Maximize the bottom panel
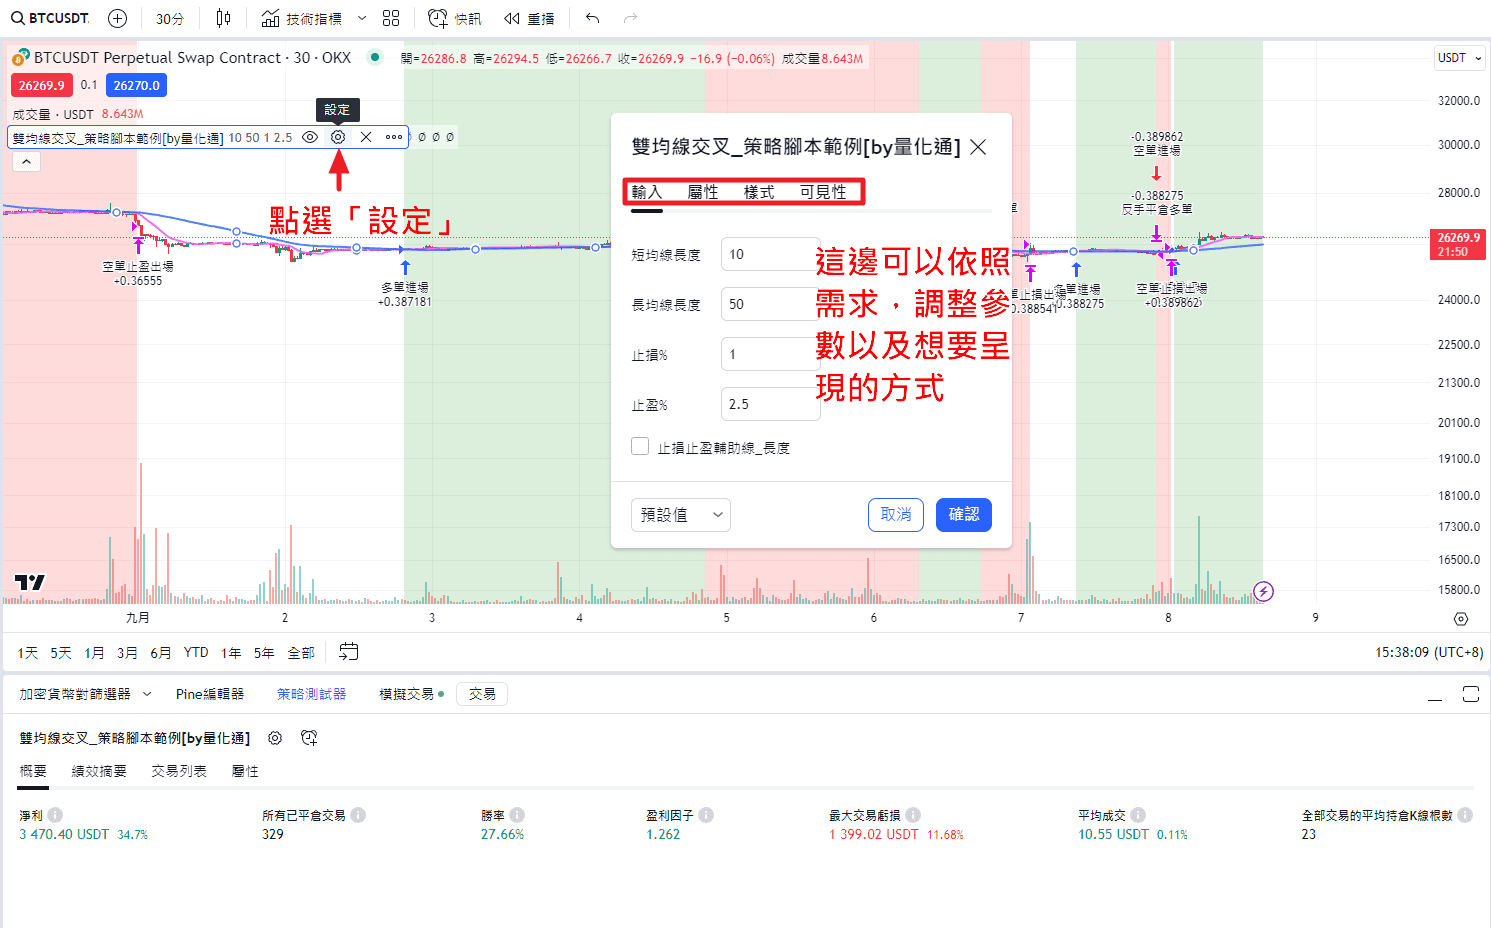The width and height of the screenshot is (1491, 928). (x=1470, y=694)
